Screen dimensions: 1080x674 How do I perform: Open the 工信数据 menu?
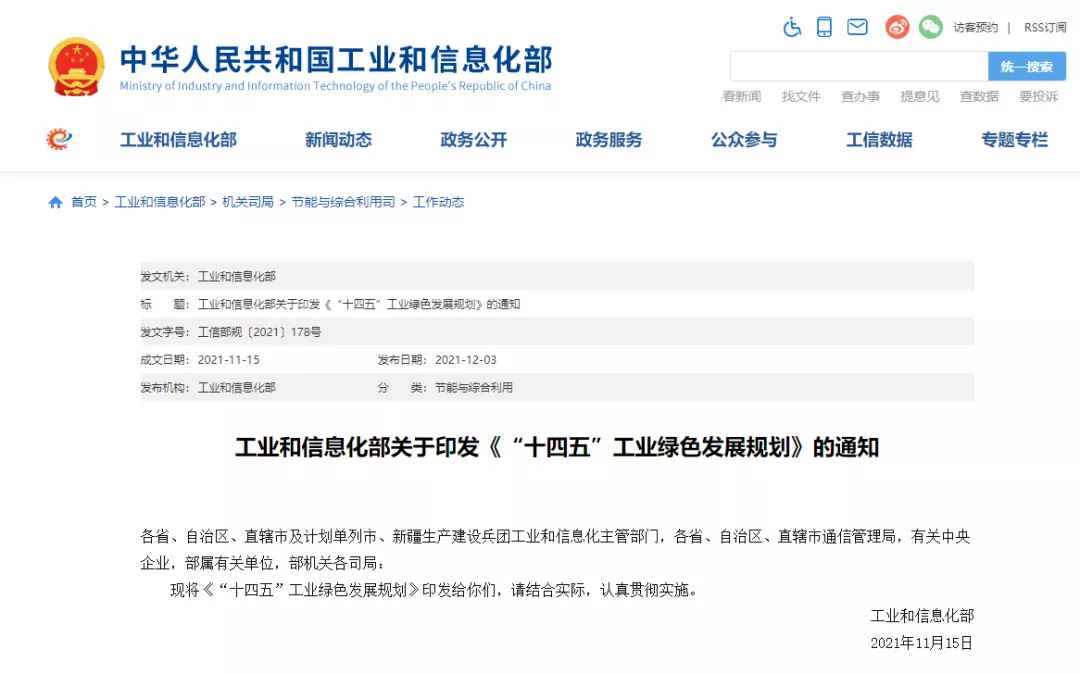880,140
